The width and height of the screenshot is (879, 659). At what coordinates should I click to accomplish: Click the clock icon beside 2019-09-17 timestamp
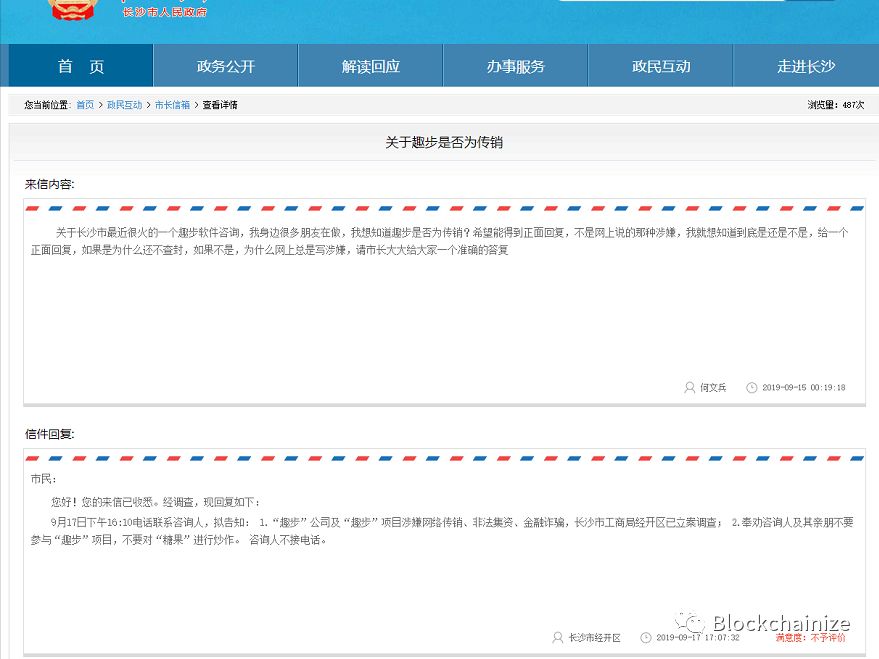pyautogui.click(x=646, y=637)
